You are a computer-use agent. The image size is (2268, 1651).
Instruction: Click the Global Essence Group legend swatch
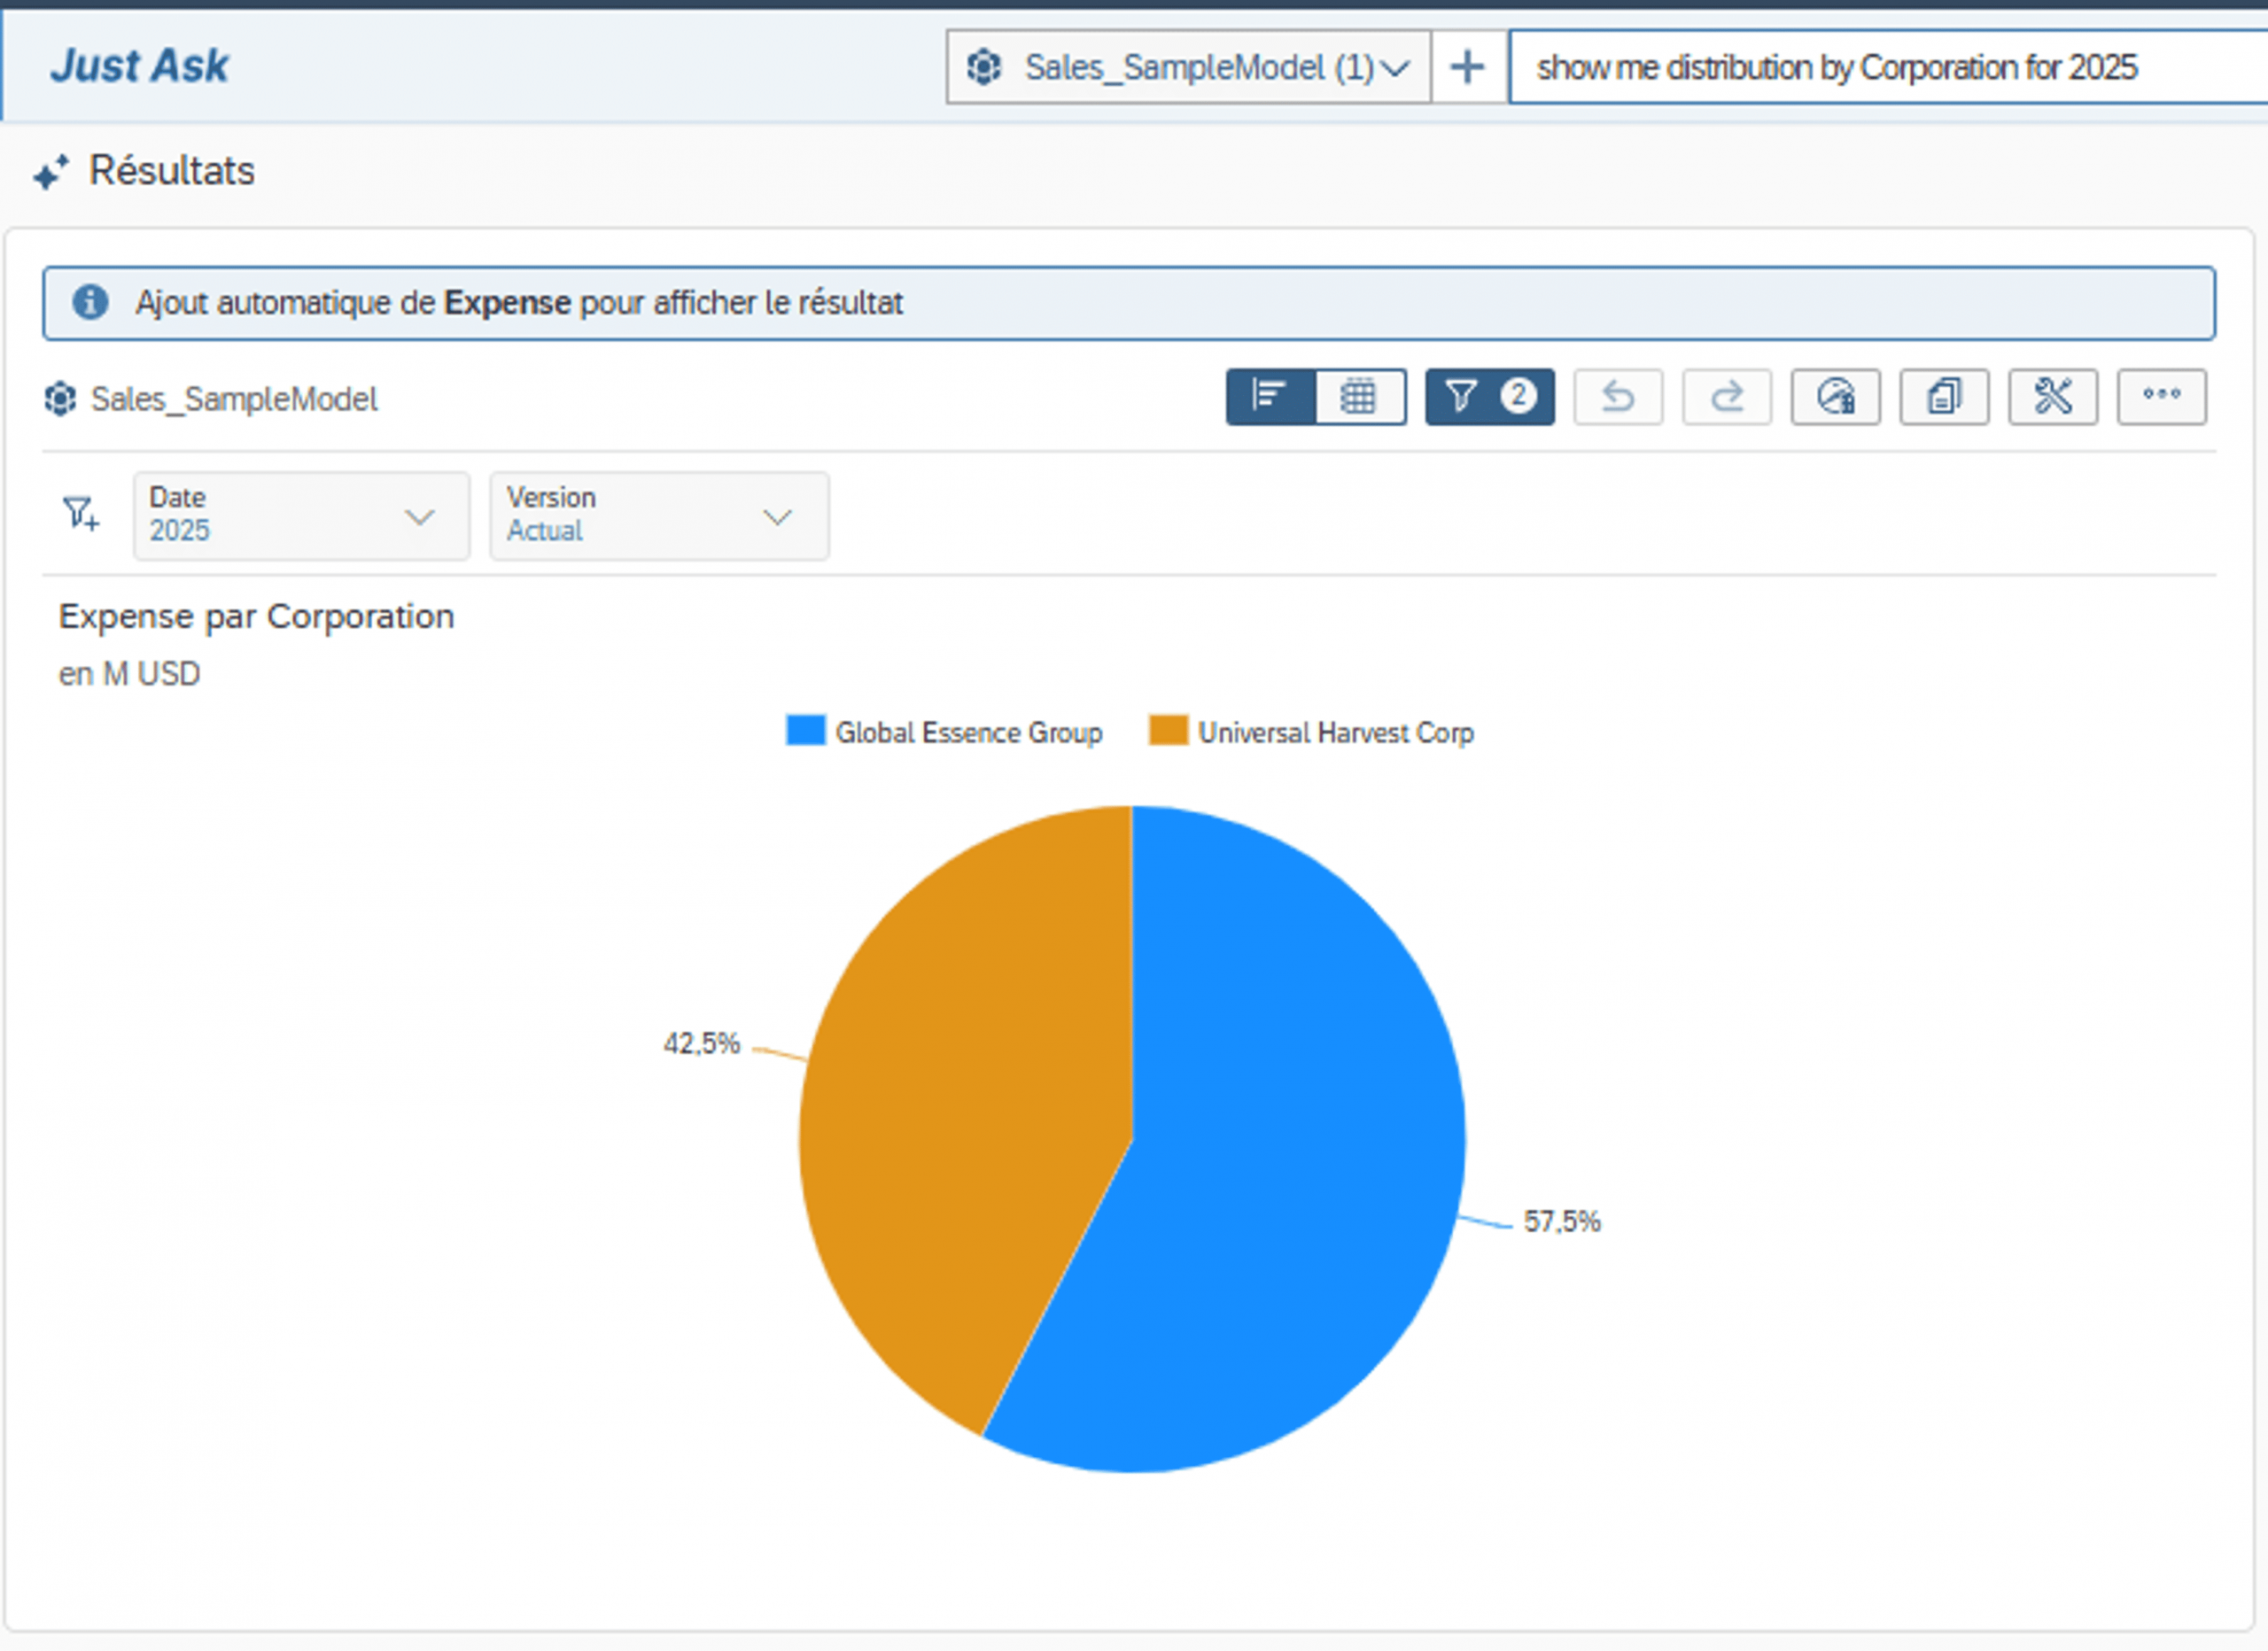point(805,731)
